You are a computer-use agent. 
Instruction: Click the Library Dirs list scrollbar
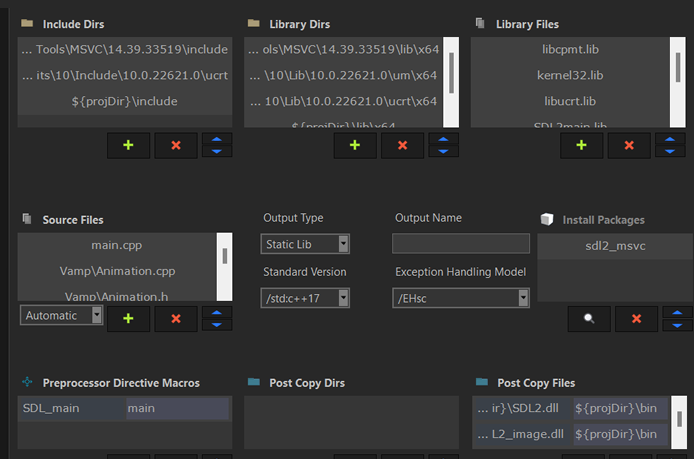(451, 72)
